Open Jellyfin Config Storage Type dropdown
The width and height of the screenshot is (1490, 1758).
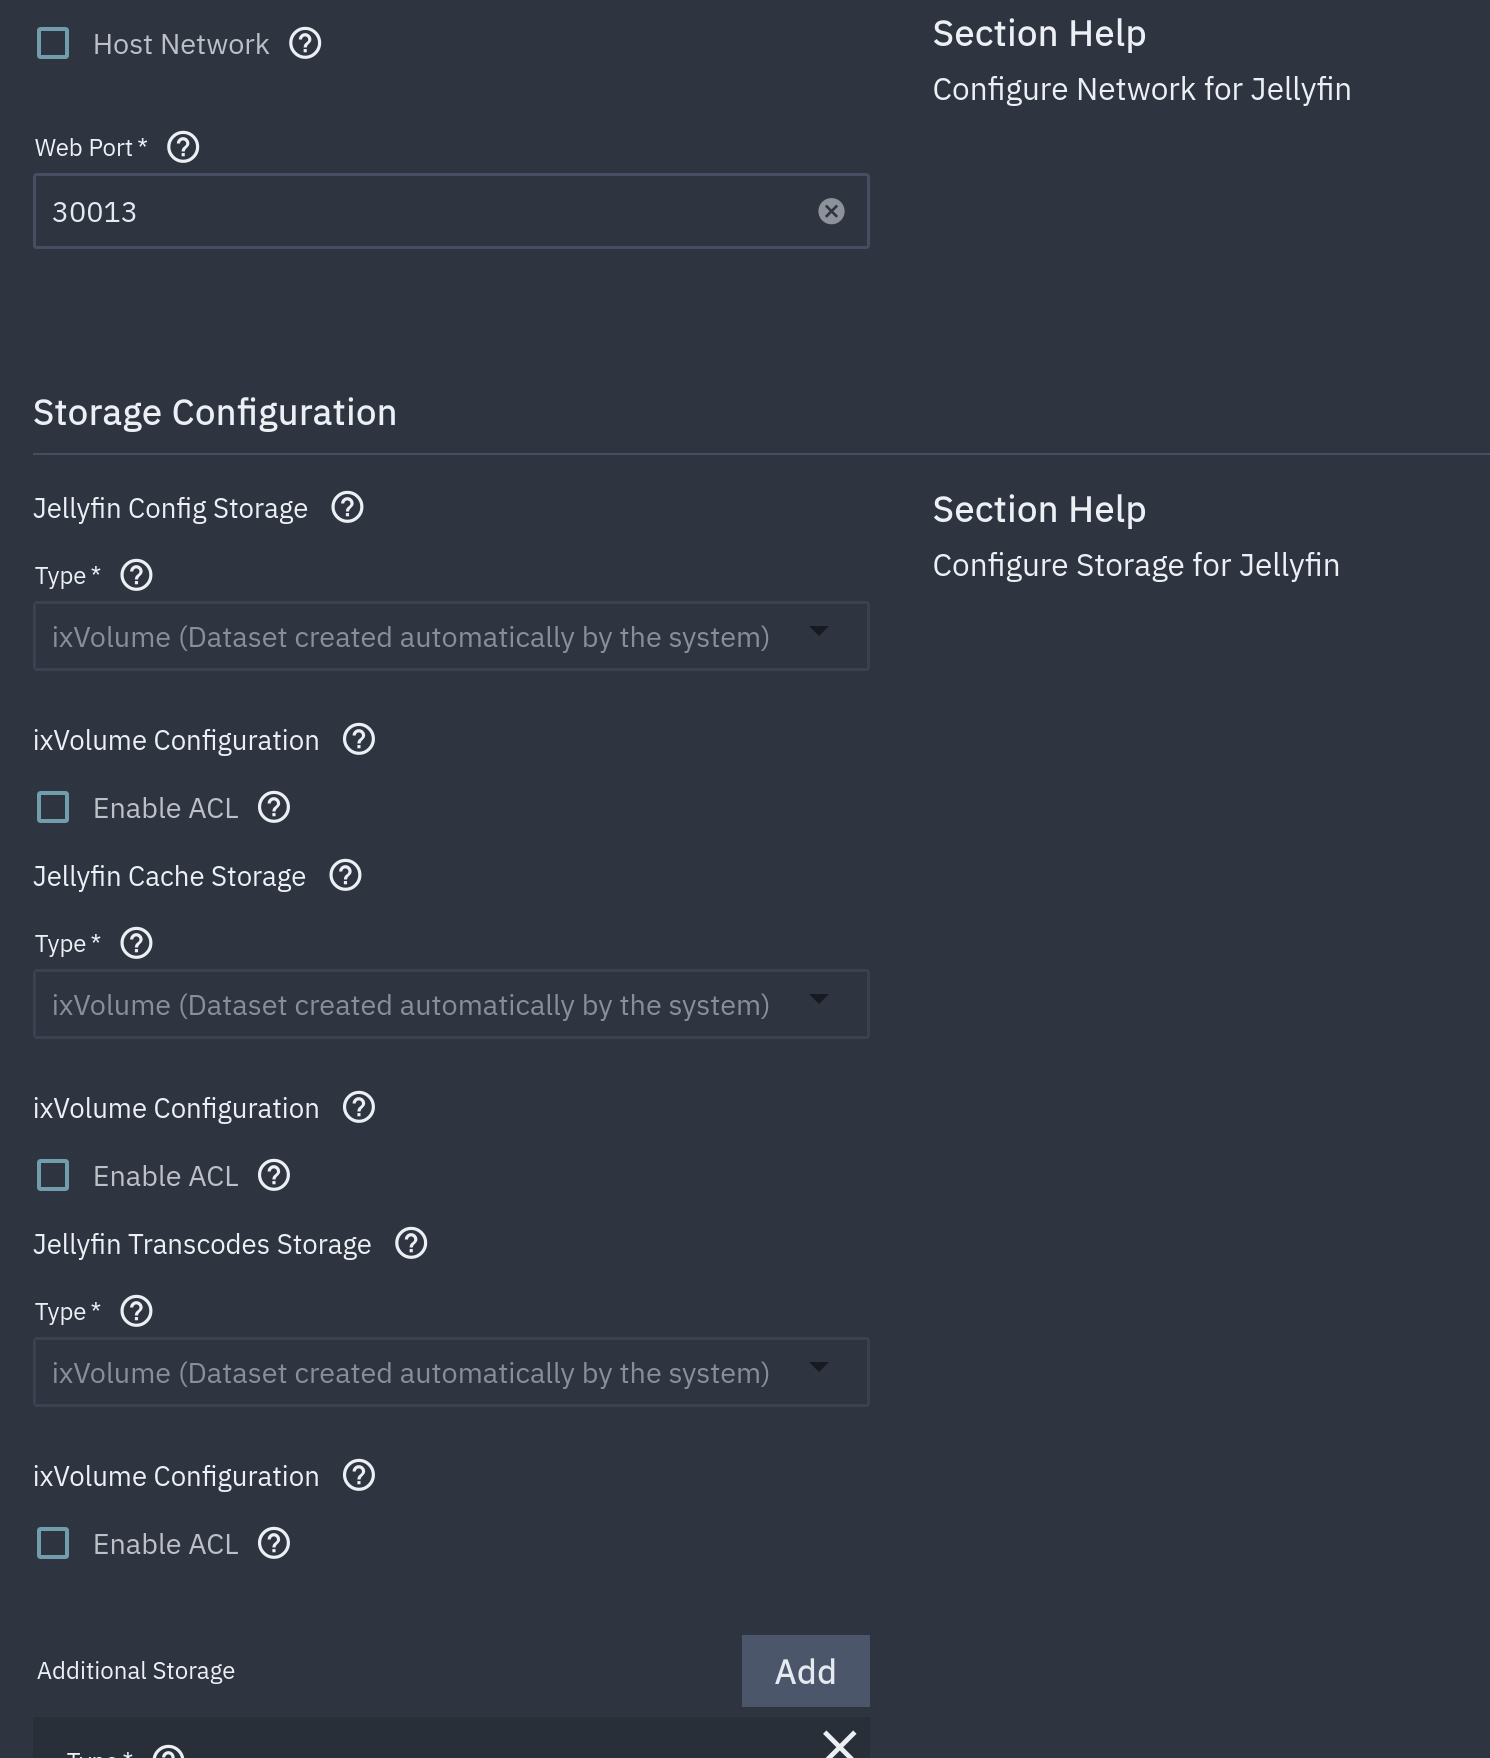[450, 636]
